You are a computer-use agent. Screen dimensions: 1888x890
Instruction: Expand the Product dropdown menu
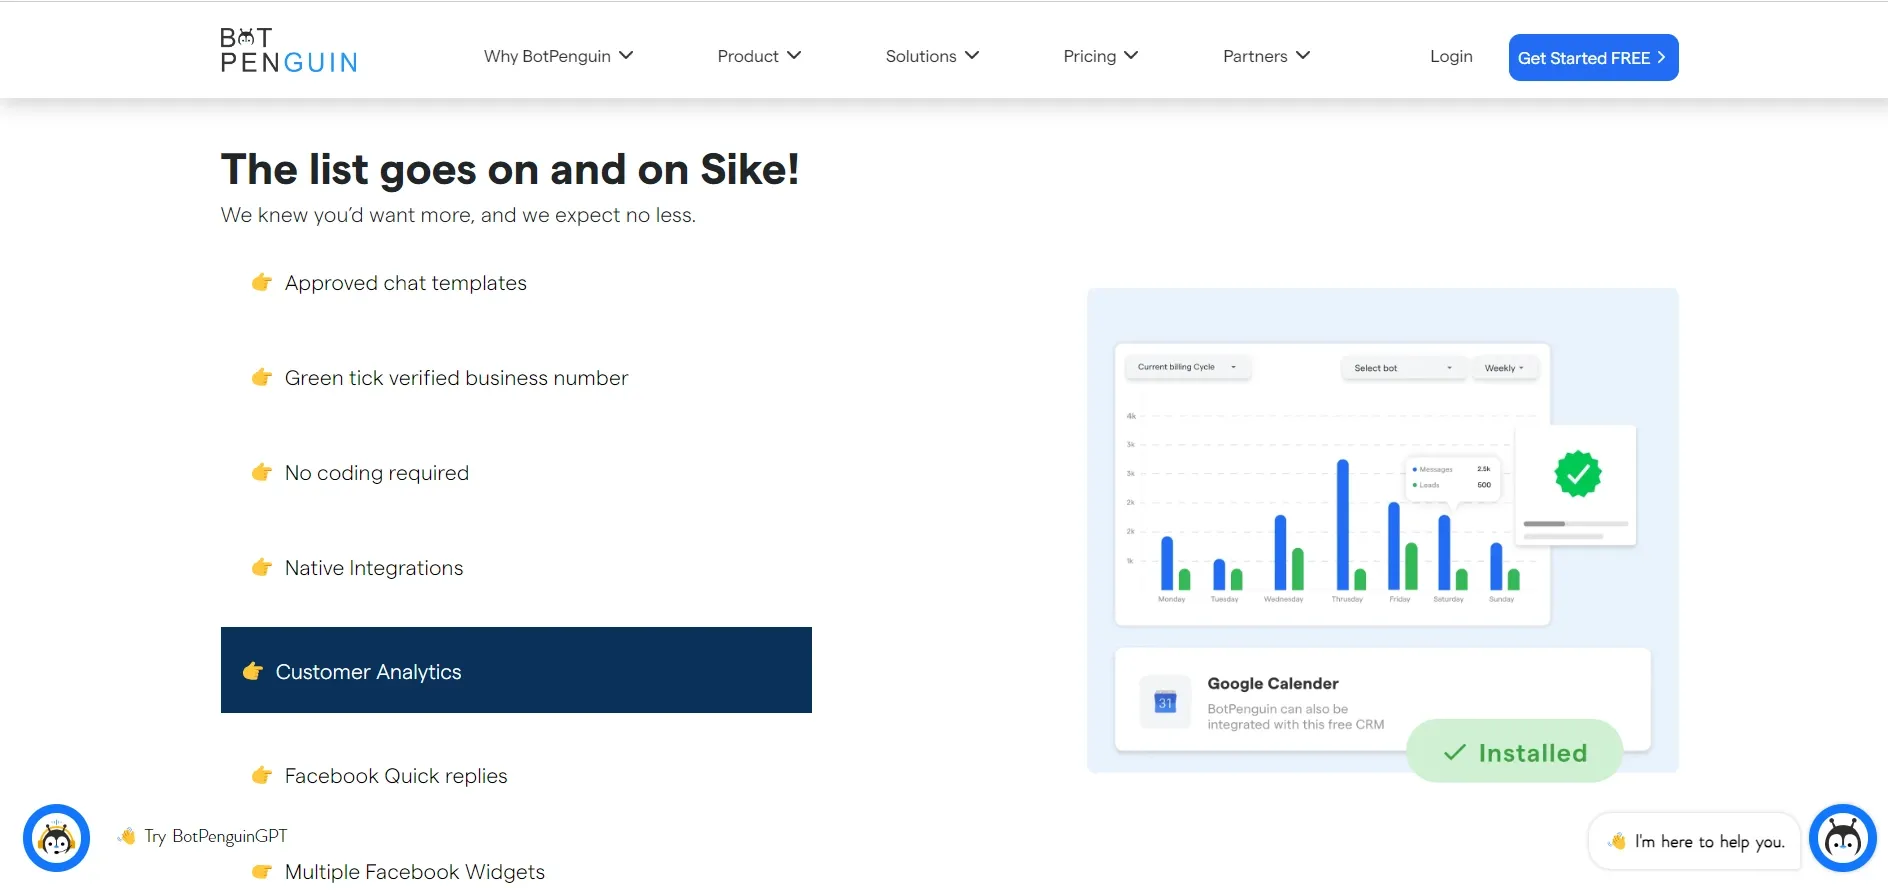759,56
